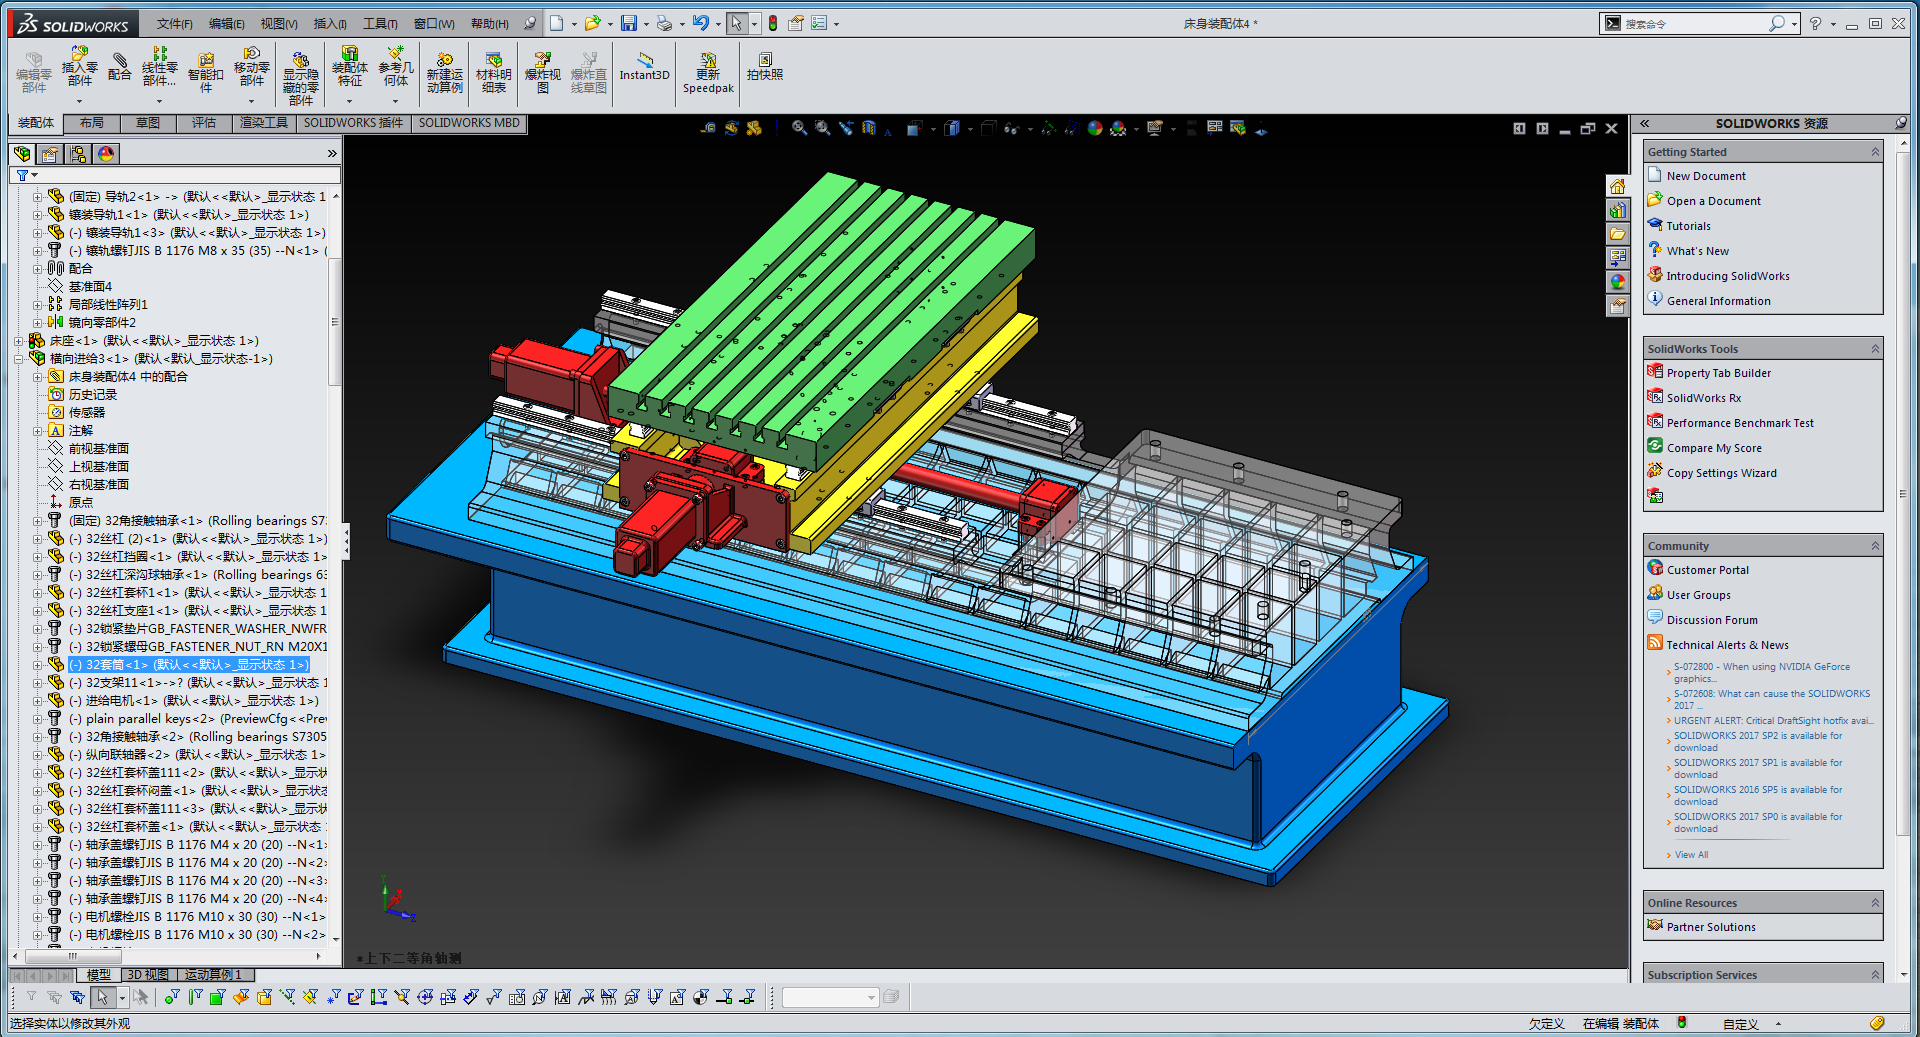This screenshot has width=1920, height=1037.
Task: Open the 帮助(H) menu
Action: [x=489, y=24]
